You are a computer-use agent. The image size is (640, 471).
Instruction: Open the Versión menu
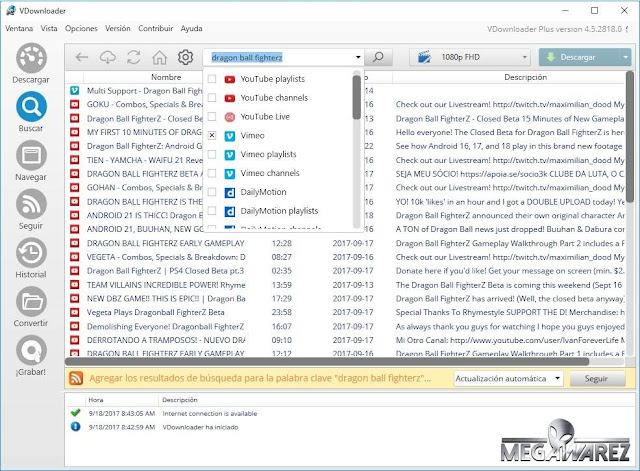point(118,29)
